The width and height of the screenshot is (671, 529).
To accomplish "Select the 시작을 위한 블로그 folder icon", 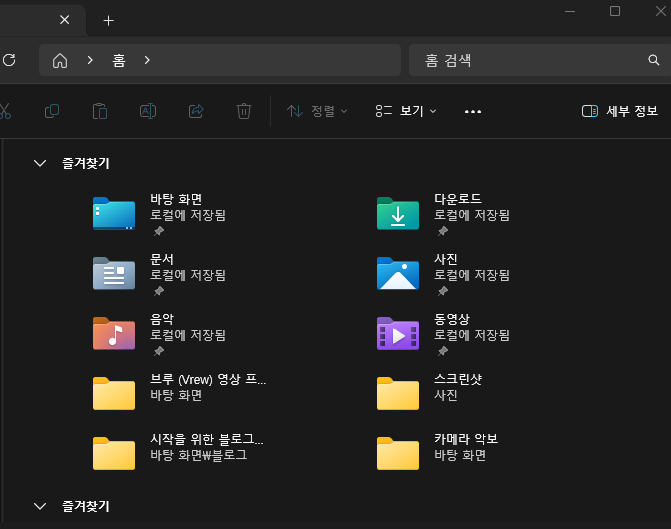I will click(x=114, y=453).
